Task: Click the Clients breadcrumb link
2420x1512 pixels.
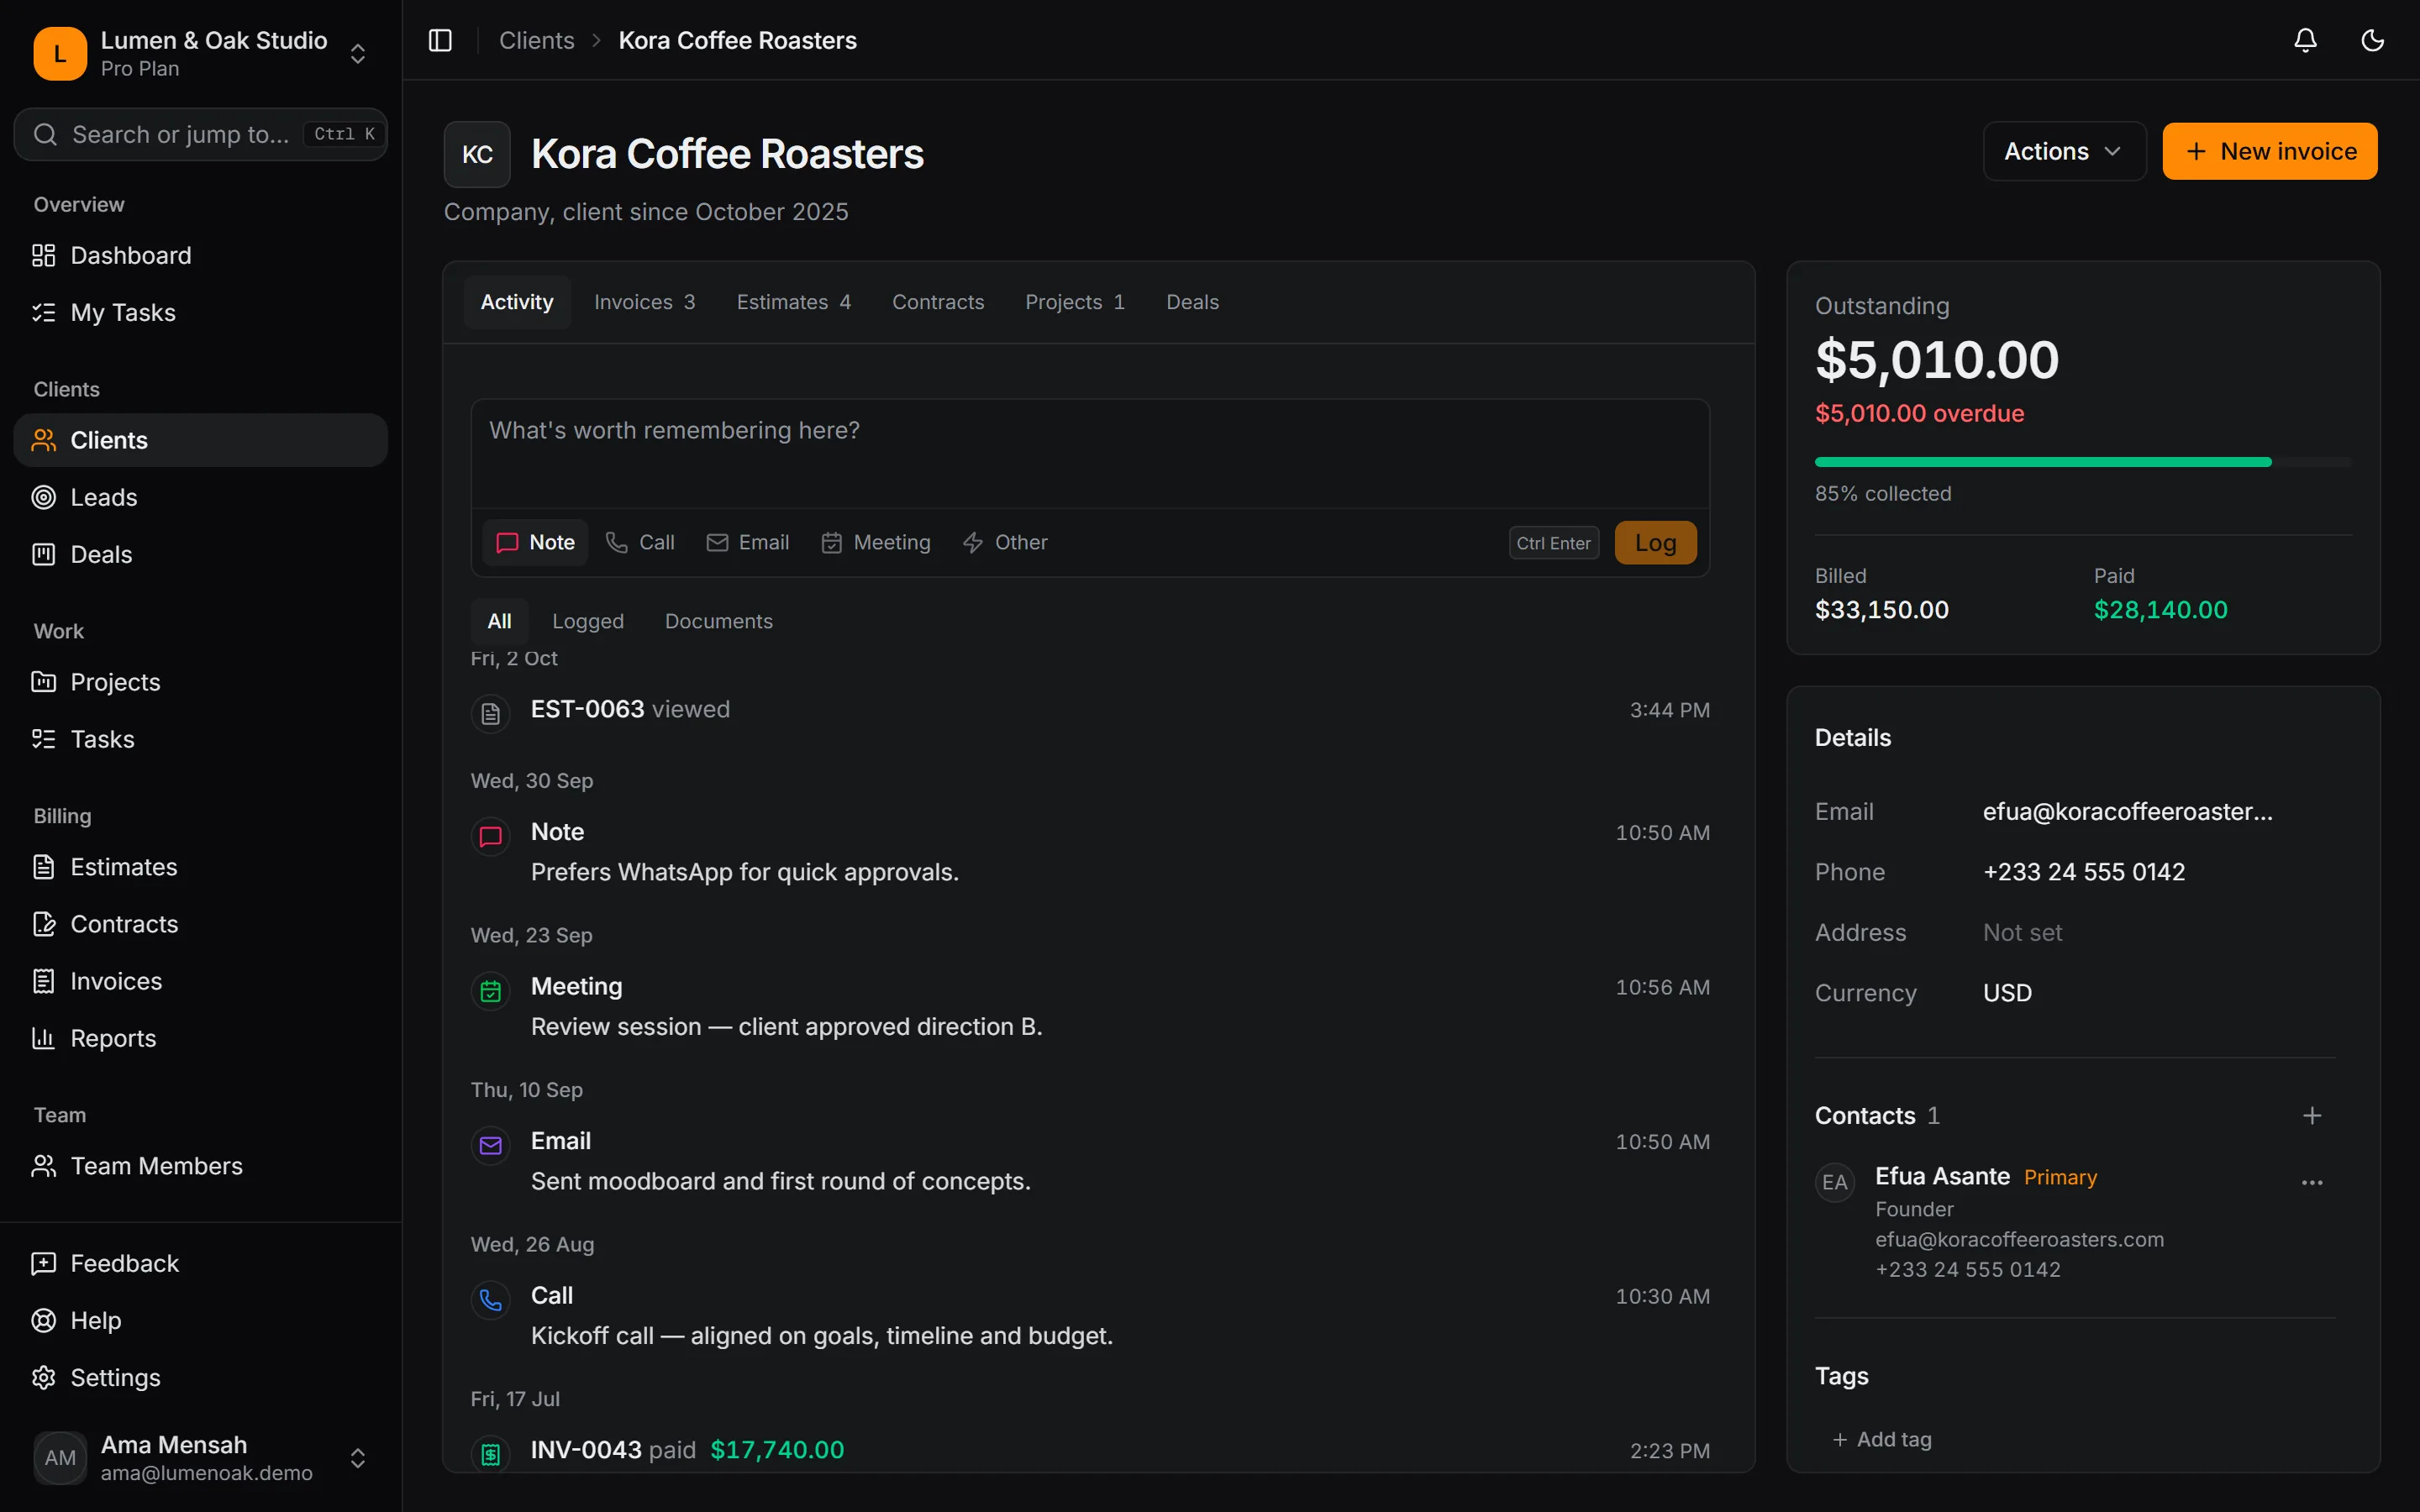Action: click(537, 40)
